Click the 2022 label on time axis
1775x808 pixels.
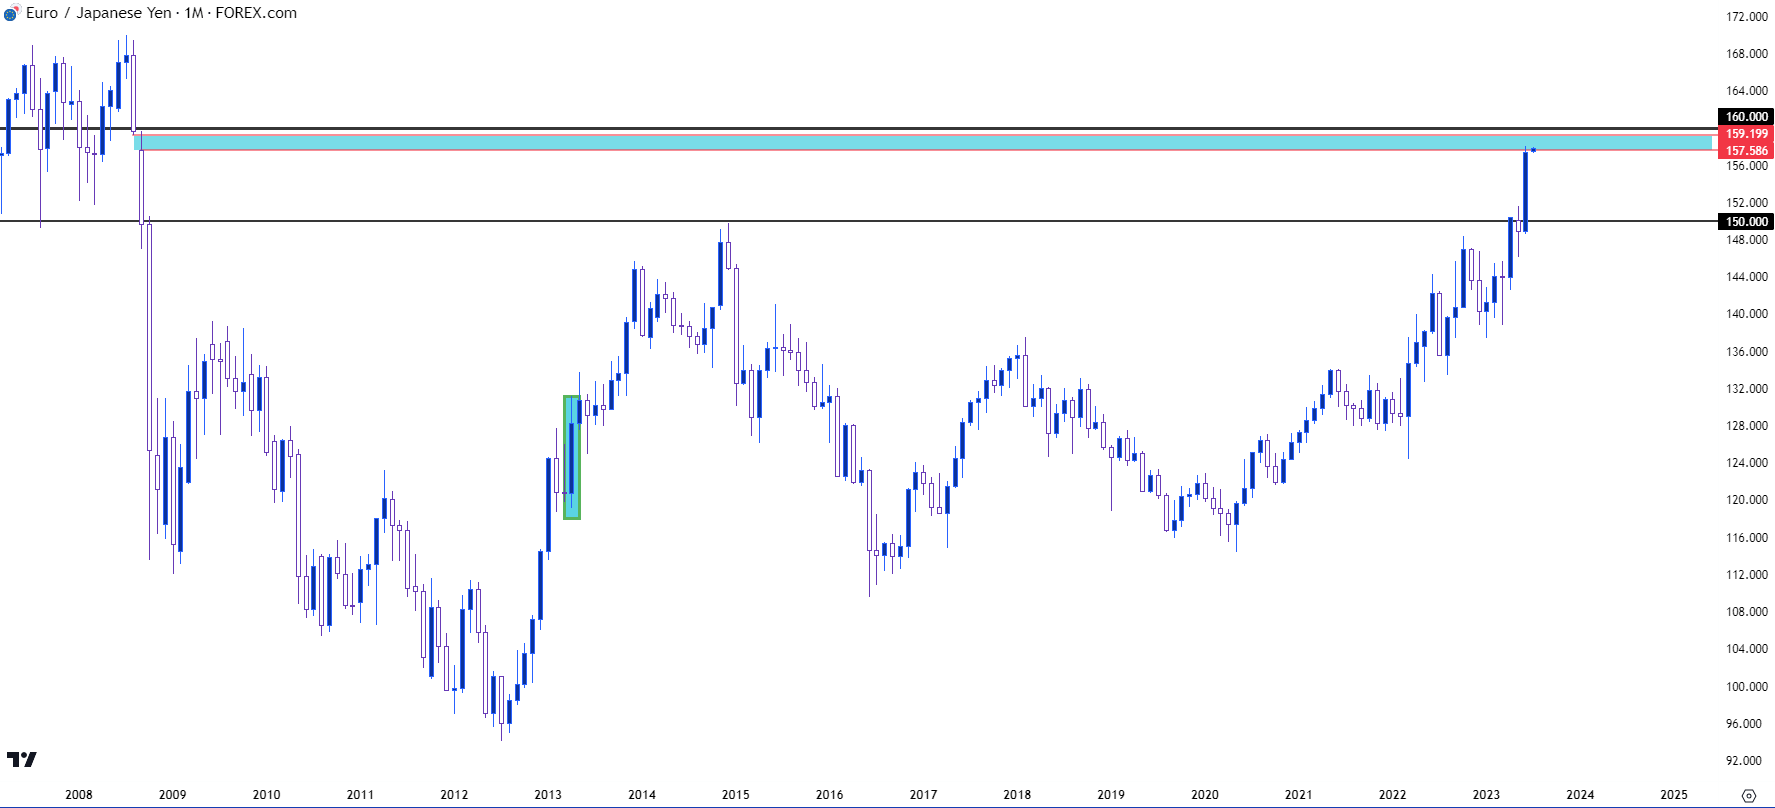(1393, 795)
